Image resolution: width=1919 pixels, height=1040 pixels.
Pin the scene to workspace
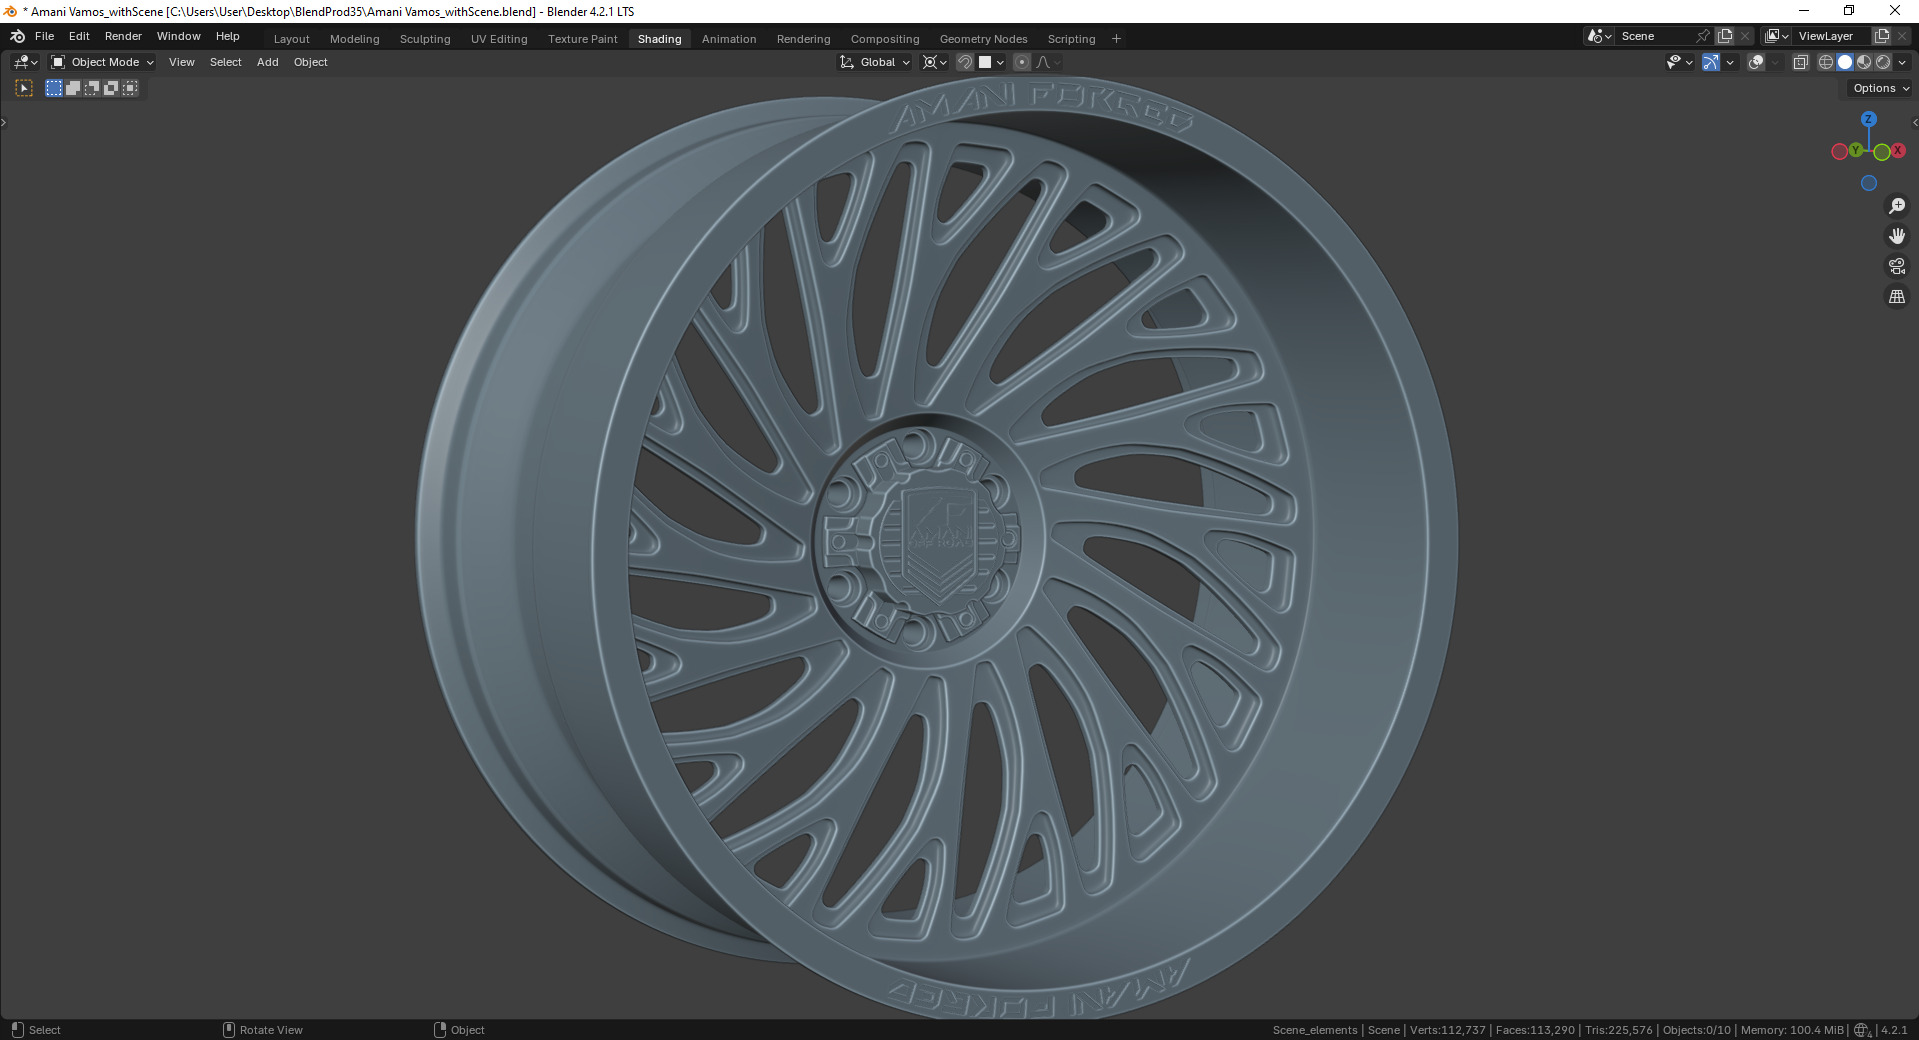pyautogui.click(x=1704, y=36)
